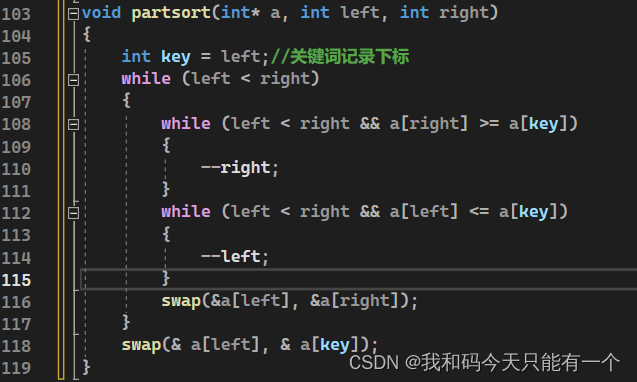Click the '--left;' statement
637x382 pixels.
coord(235,256)
